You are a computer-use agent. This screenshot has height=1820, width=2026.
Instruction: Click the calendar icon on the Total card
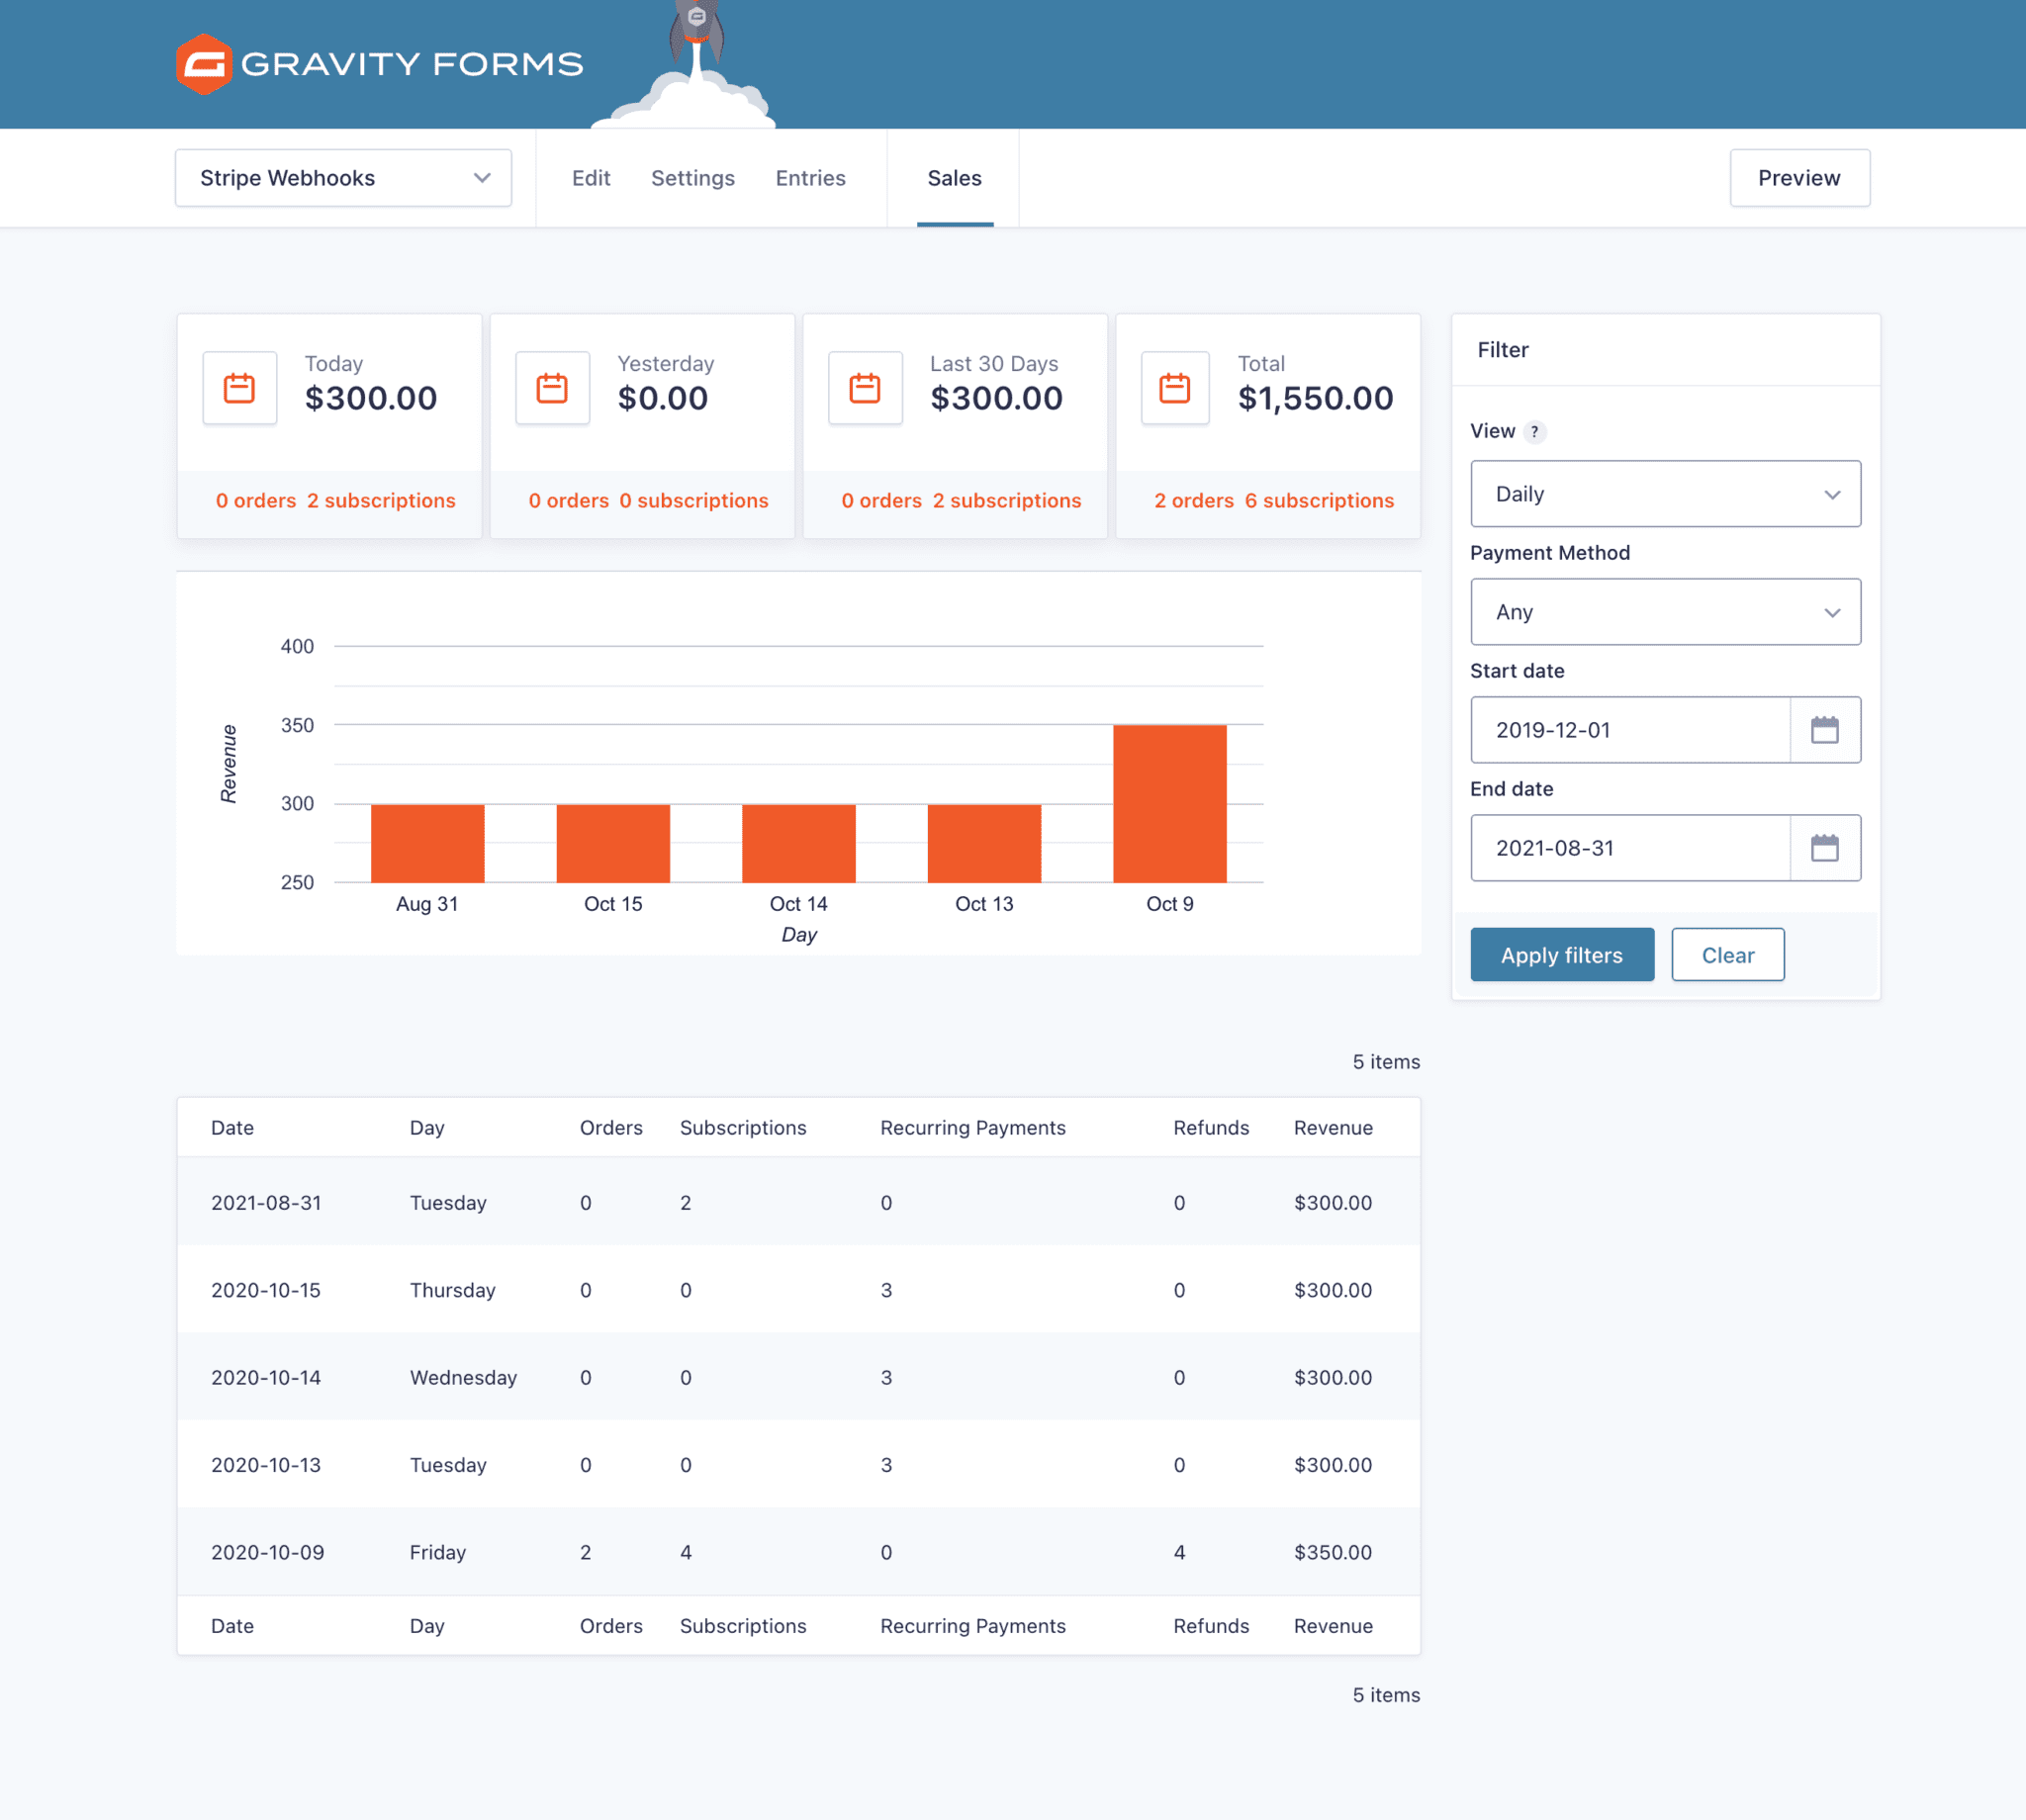click(1174, 388)
